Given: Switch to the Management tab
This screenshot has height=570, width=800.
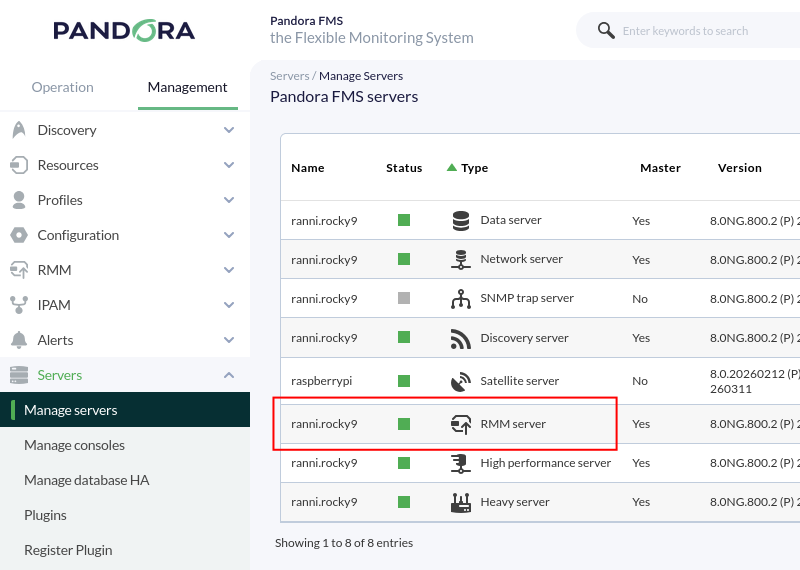Looking at the screenshot, I should pyautogui.click(x=187, y=87).
